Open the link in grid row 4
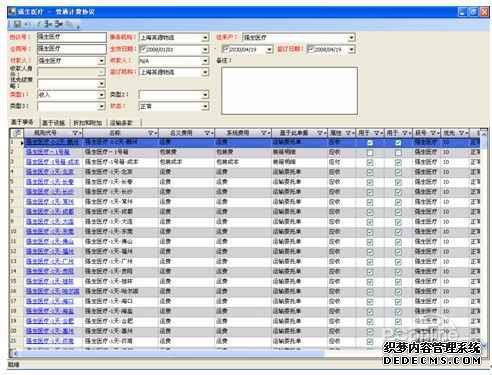This screenshot has width=492, height=375. point(50,172)
